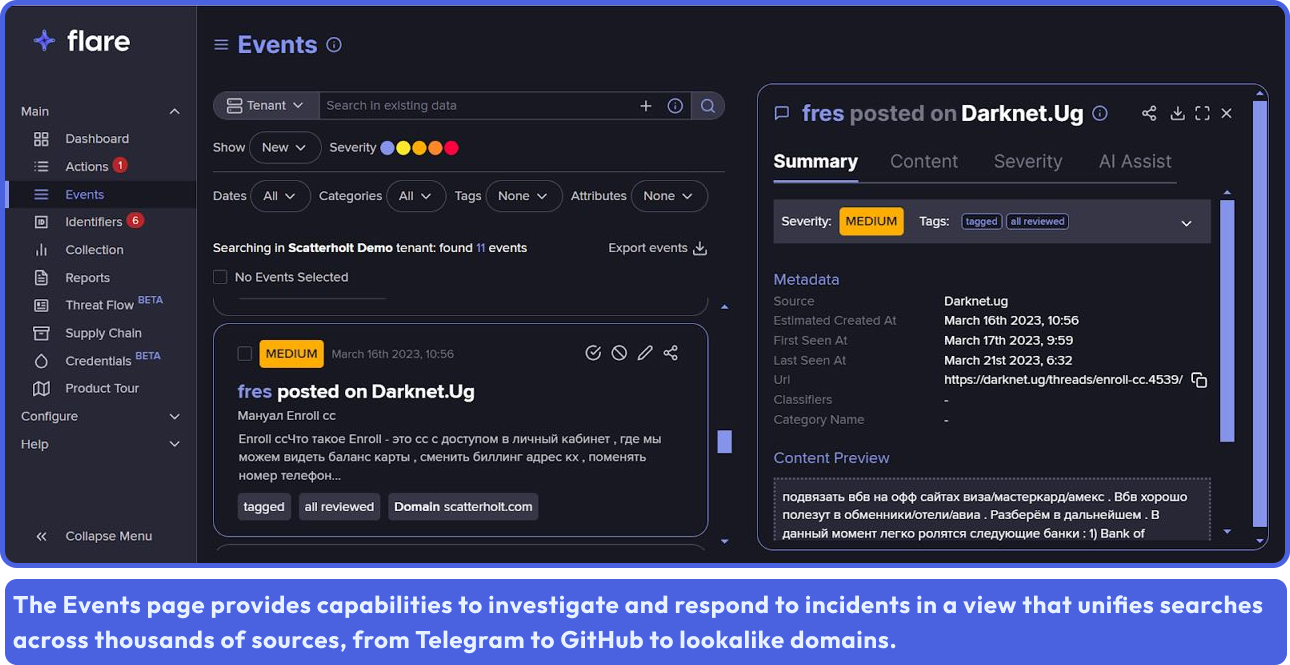
Task: Click the Credentials droplet icon
Action: (x=41, y=361)
